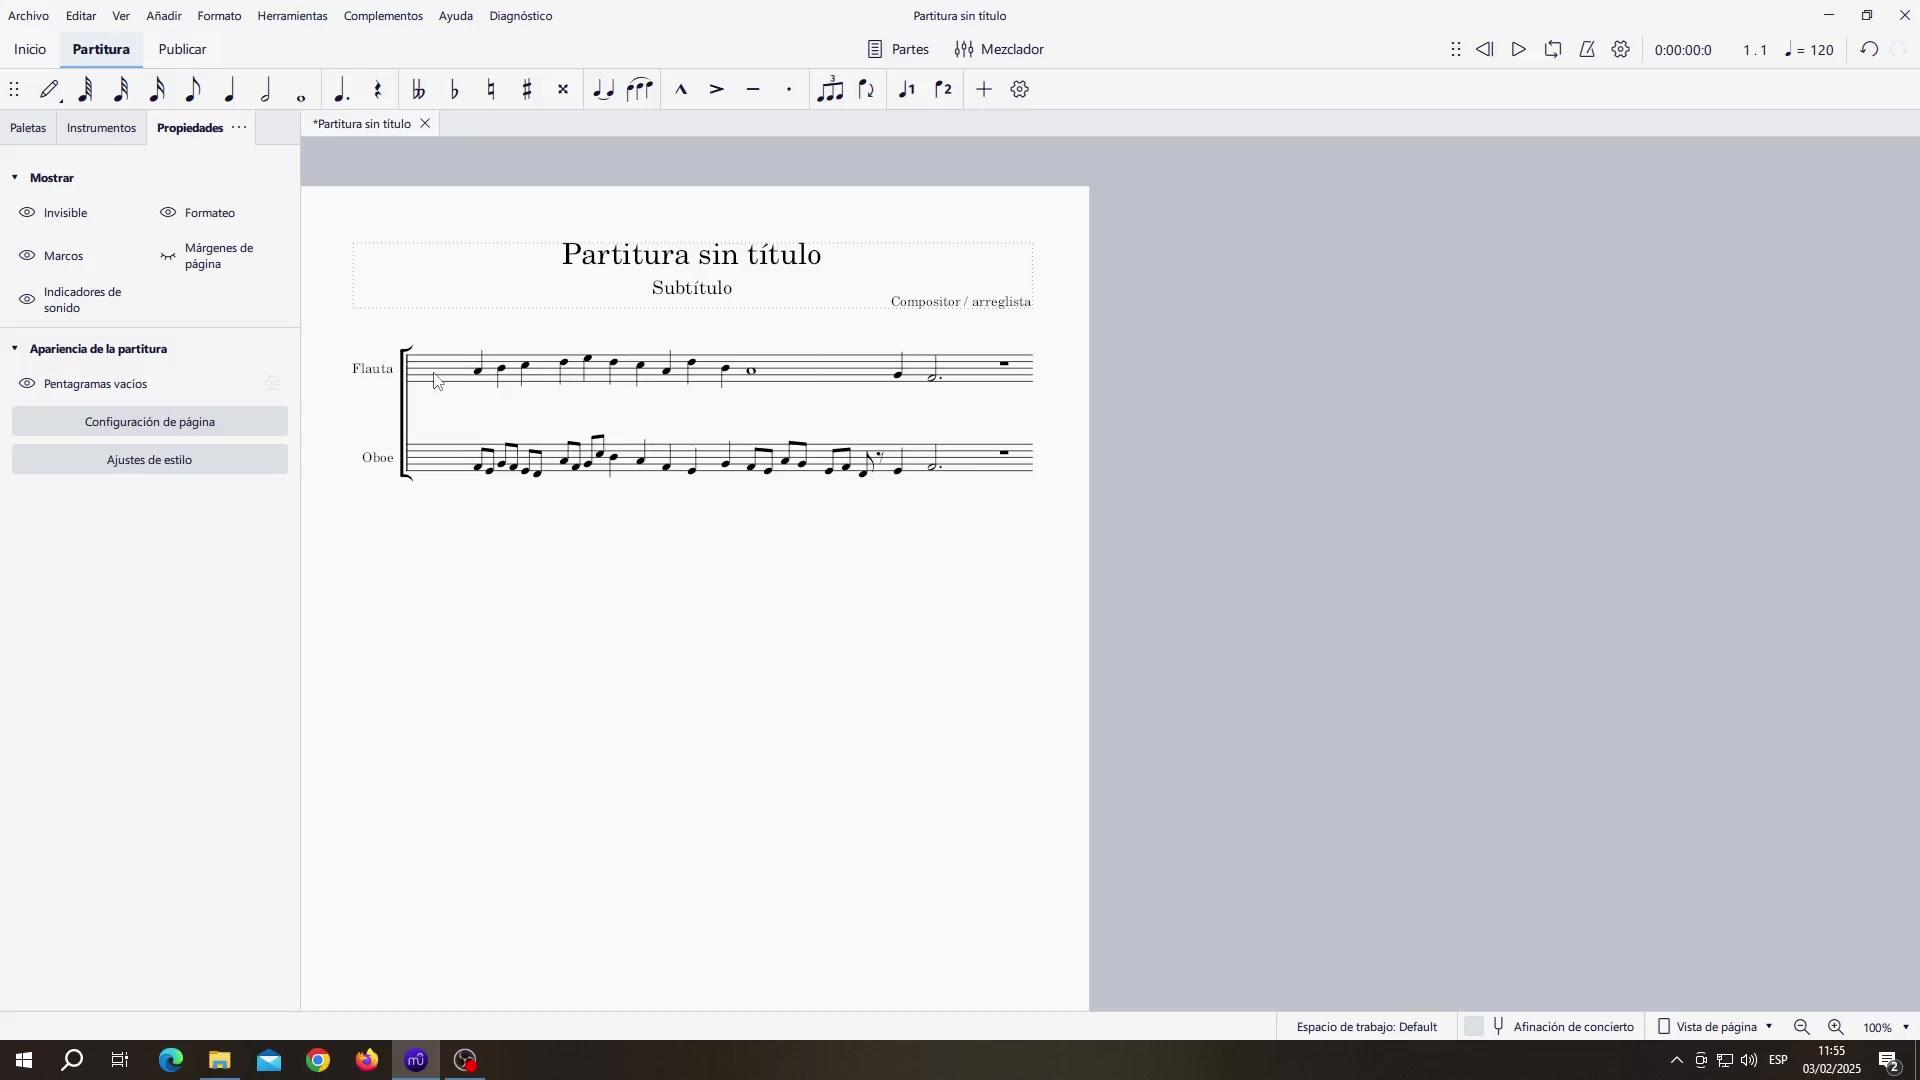Open Firefox from the taskbar
Screen dimensions: 1920x1080
coord(367,1060)
